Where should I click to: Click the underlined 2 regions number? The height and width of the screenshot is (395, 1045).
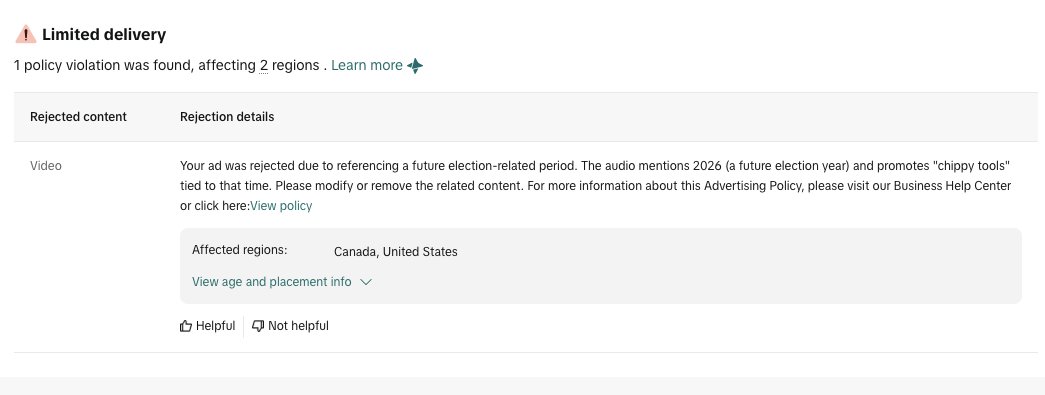click(264, 65)
